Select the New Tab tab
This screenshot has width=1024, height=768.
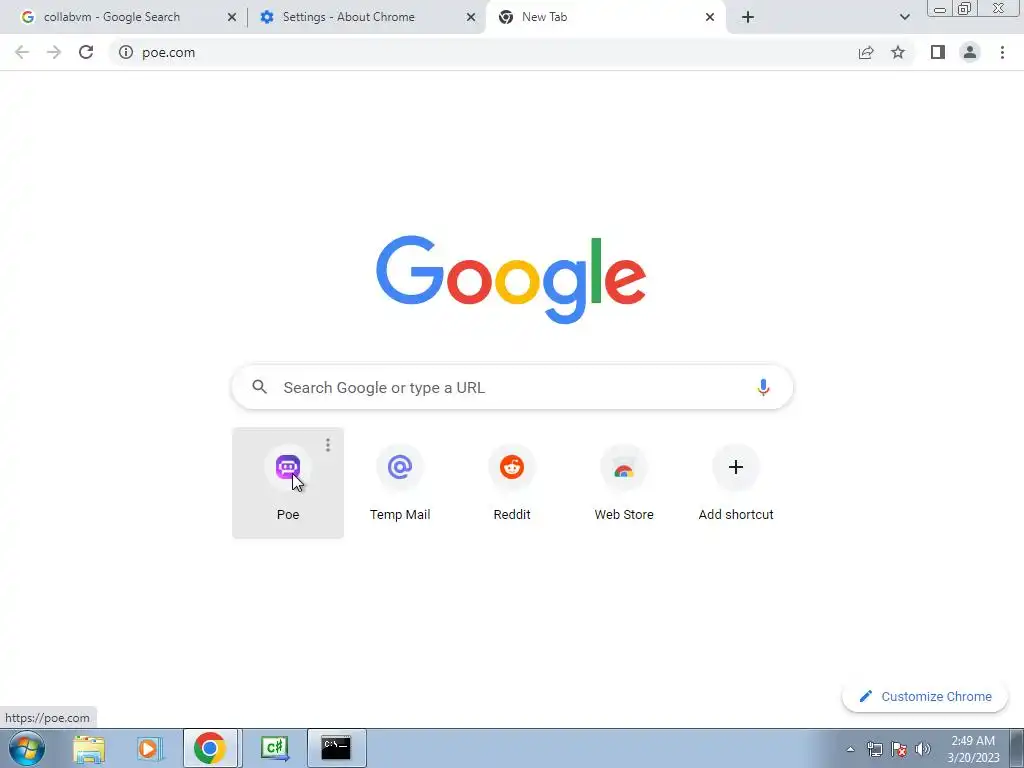pyautogui.click(x=604, y=17)
